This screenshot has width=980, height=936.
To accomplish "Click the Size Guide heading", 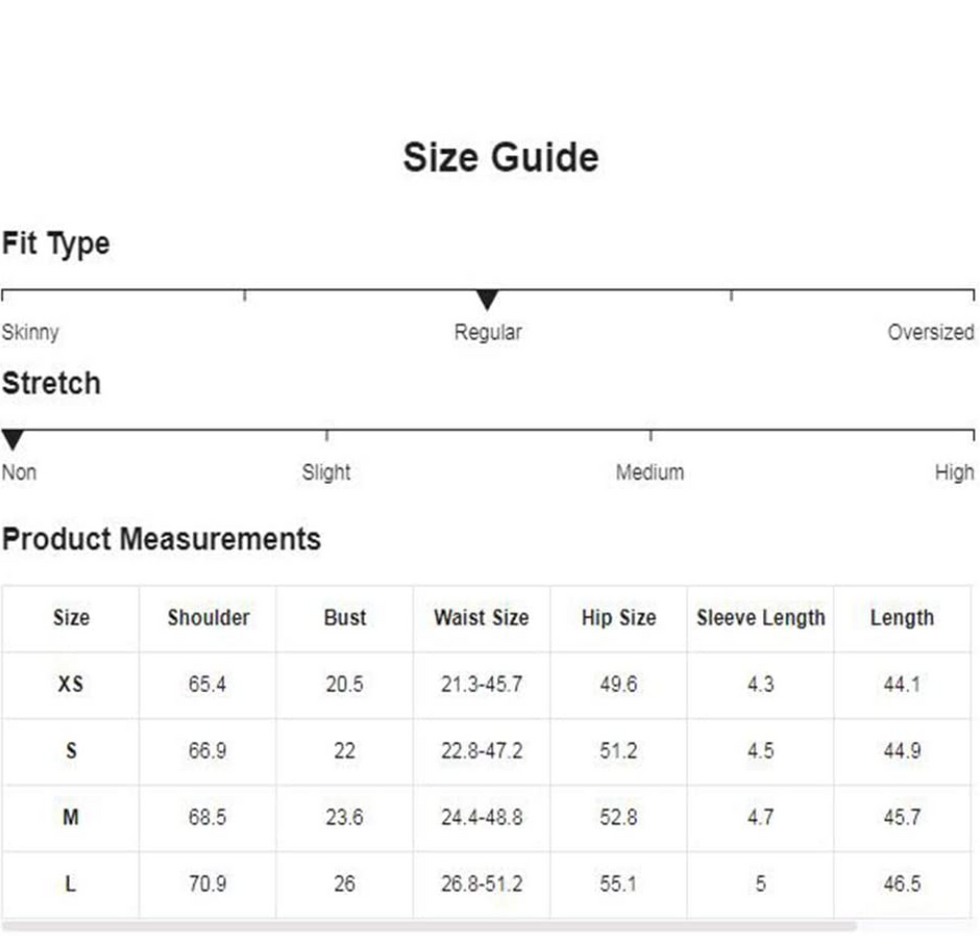I will pos(501,158).
